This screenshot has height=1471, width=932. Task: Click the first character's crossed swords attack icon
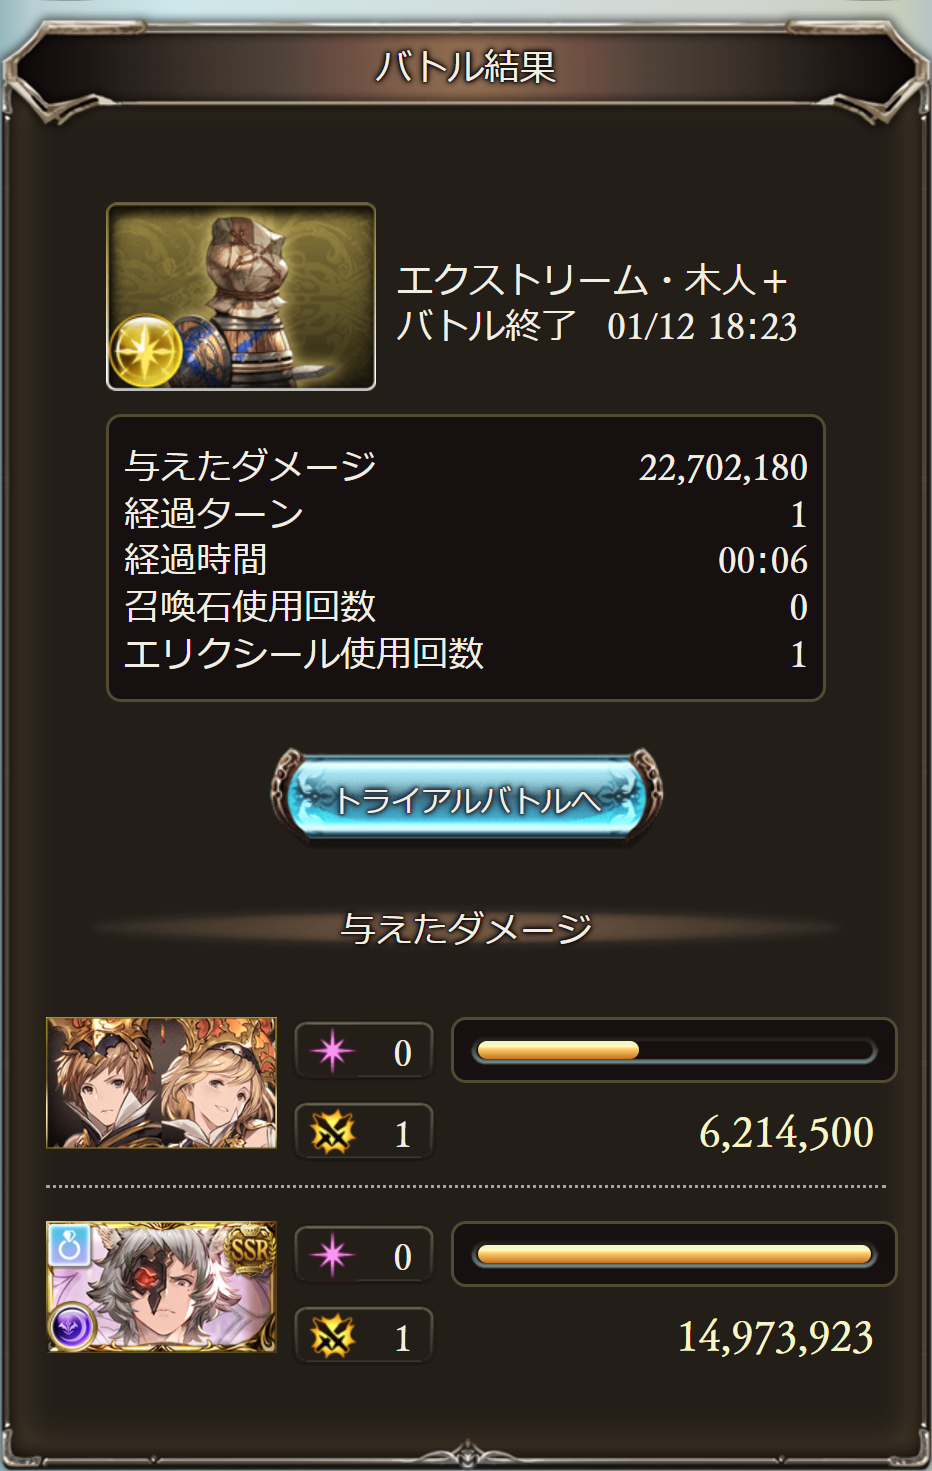point(332,1133)
